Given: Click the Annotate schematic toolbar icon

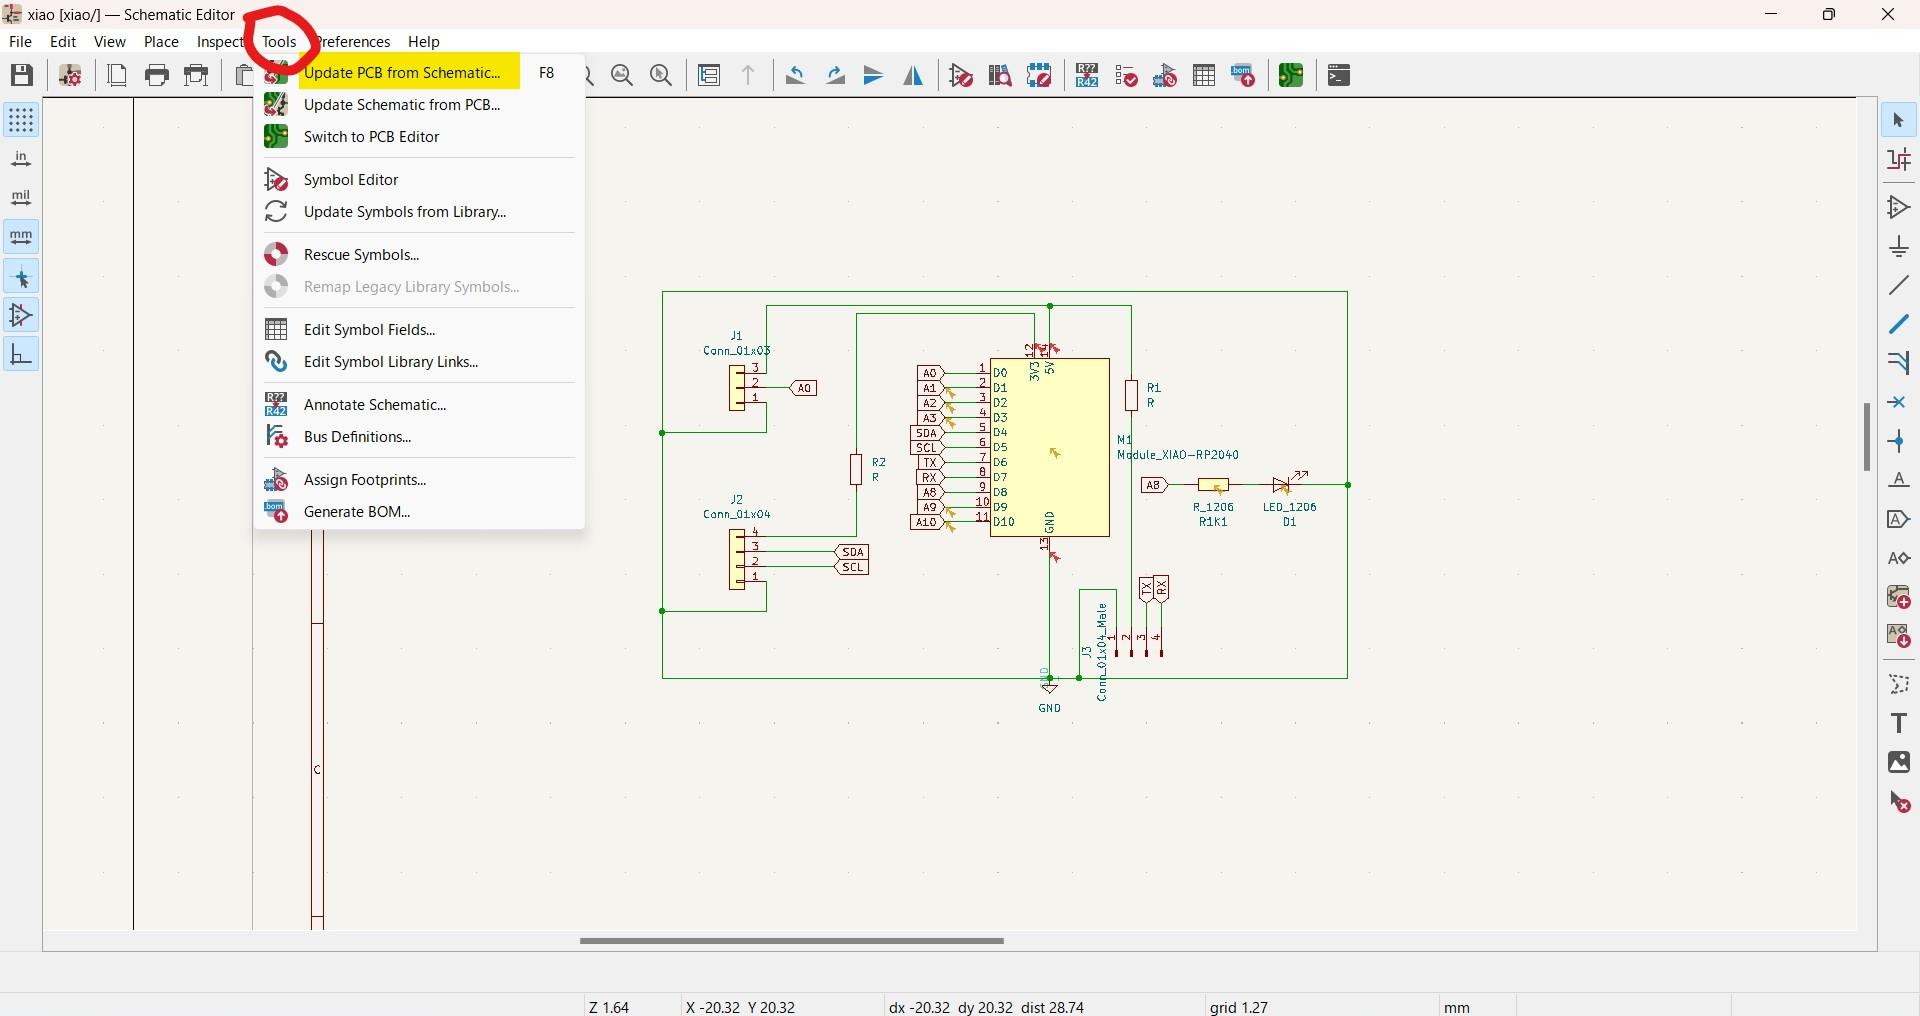Looking at the screenshot, I should coord(1088,76).
